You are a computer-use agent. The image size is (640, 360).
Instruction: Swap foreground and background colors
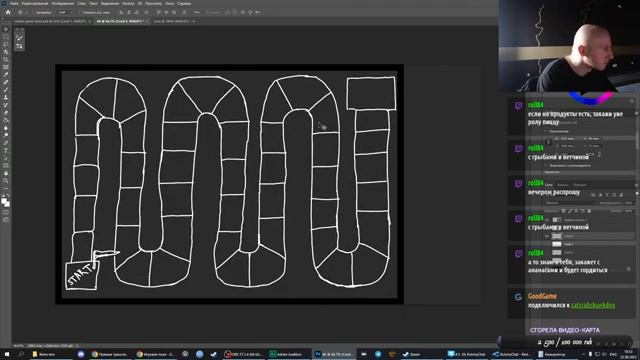coord(8,196)
